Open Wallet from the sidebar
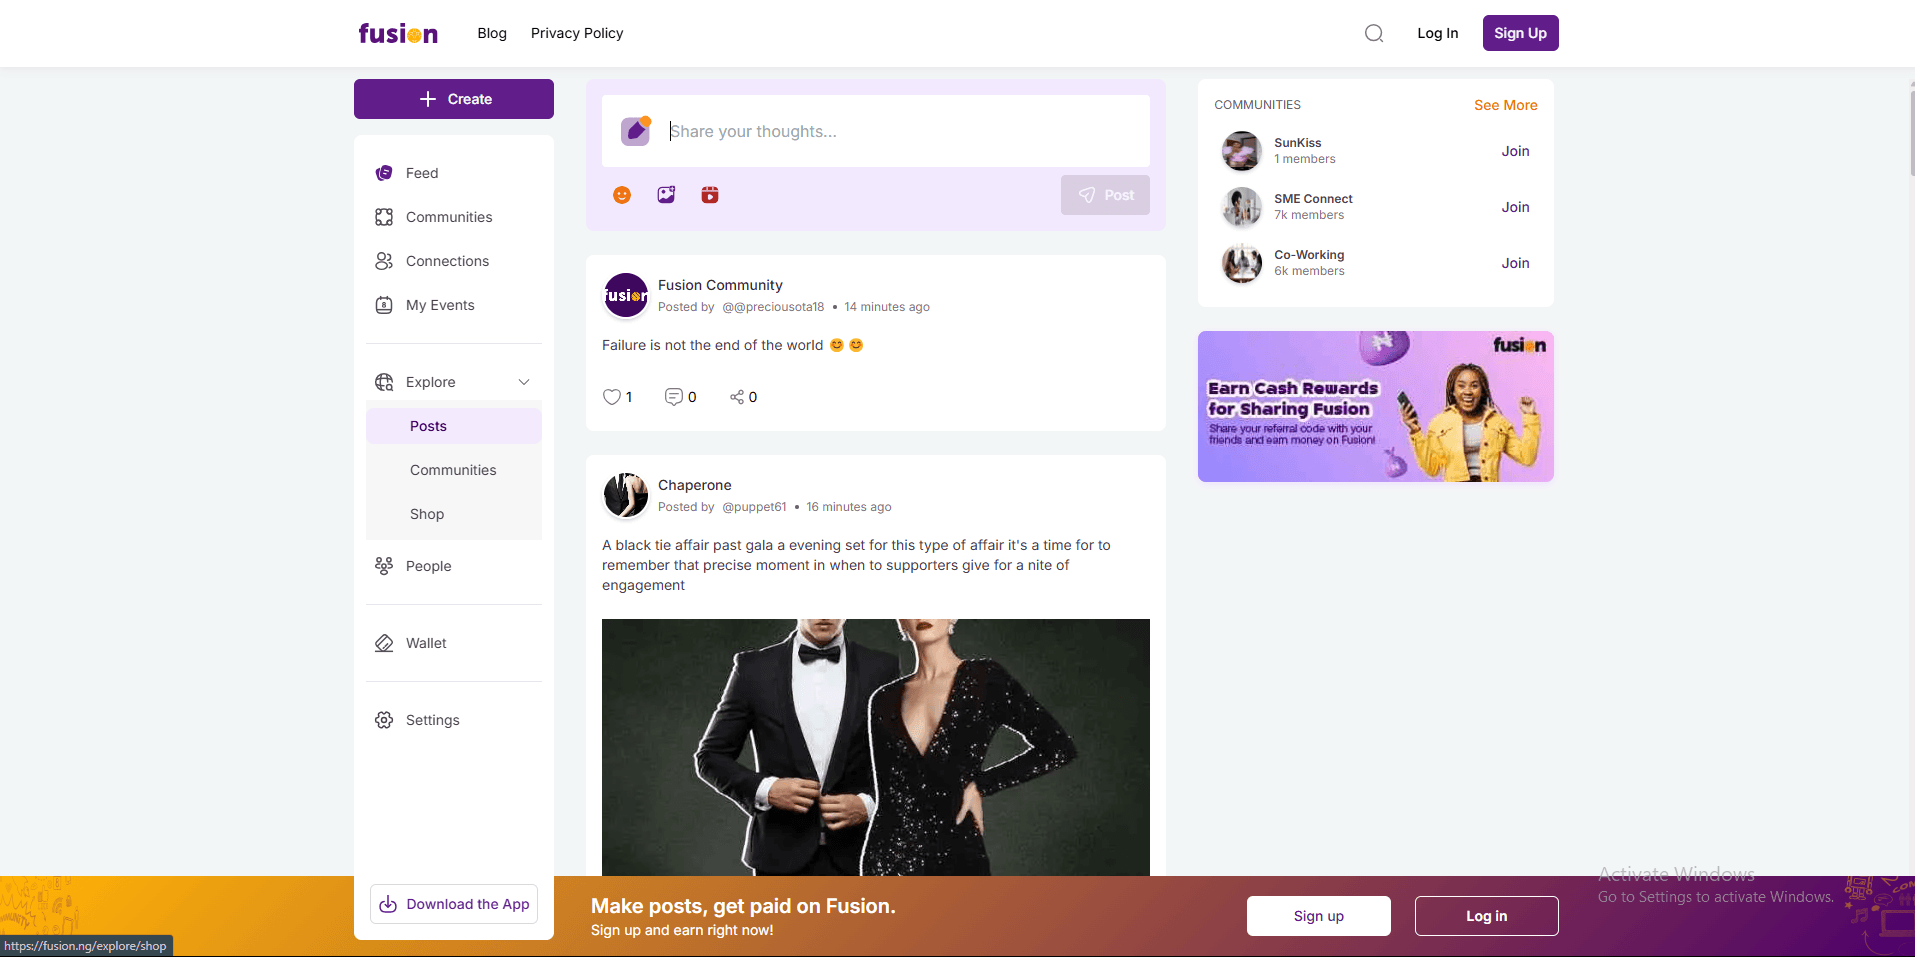This screenshot has height=957, width=1915. click(426, 643)
